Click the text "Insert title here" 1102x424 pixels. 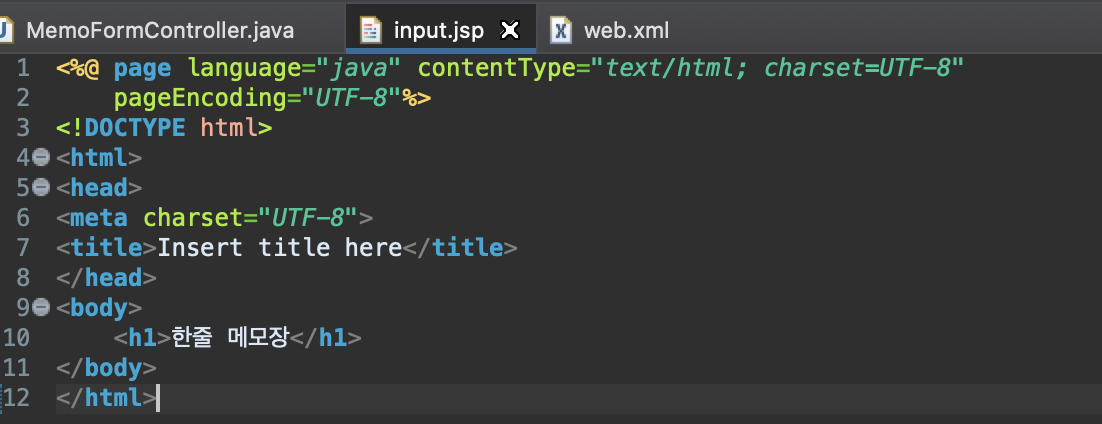click(x=279, y=248)
